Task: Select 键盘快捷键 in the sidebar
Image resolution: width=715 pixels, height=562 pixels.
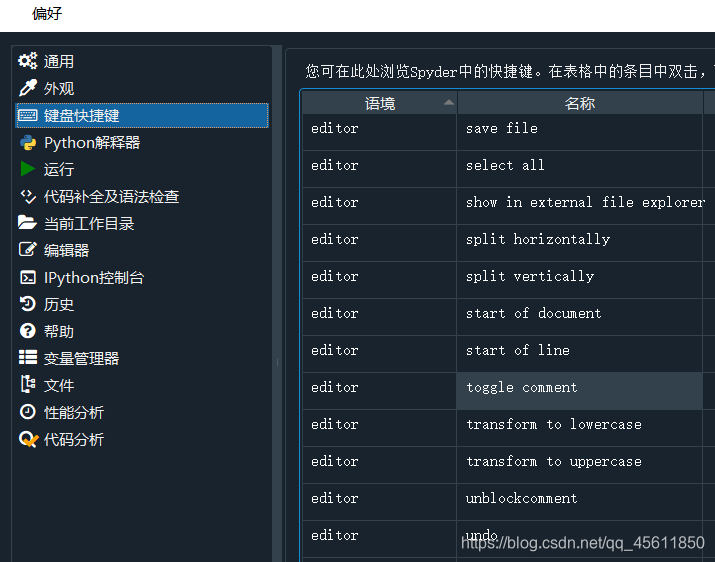Action: point(142,115)
